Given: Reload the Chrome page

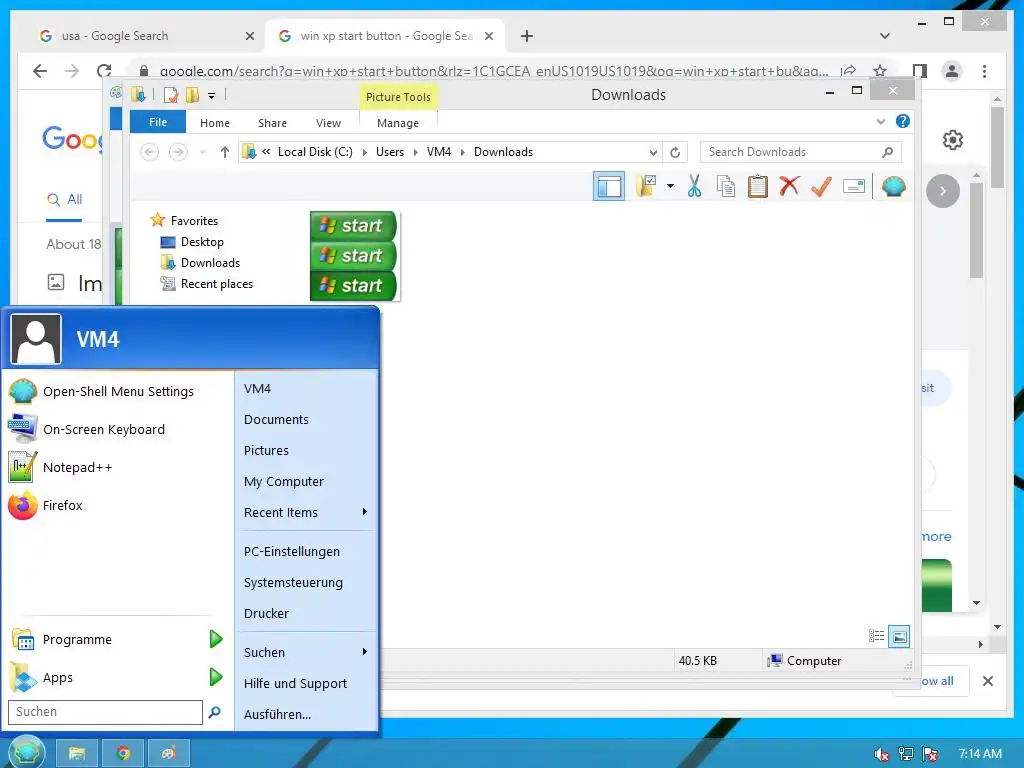Looking at the screenshot, I should pyautogui.click(x=104, y=71).
